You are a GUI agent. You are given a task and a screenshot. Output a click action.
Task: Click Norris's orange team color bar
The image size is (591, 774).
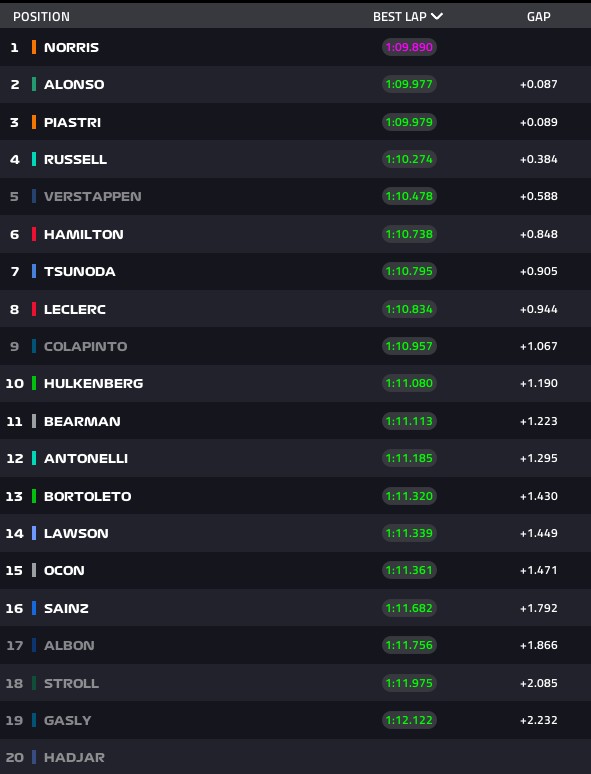[34, 47]
